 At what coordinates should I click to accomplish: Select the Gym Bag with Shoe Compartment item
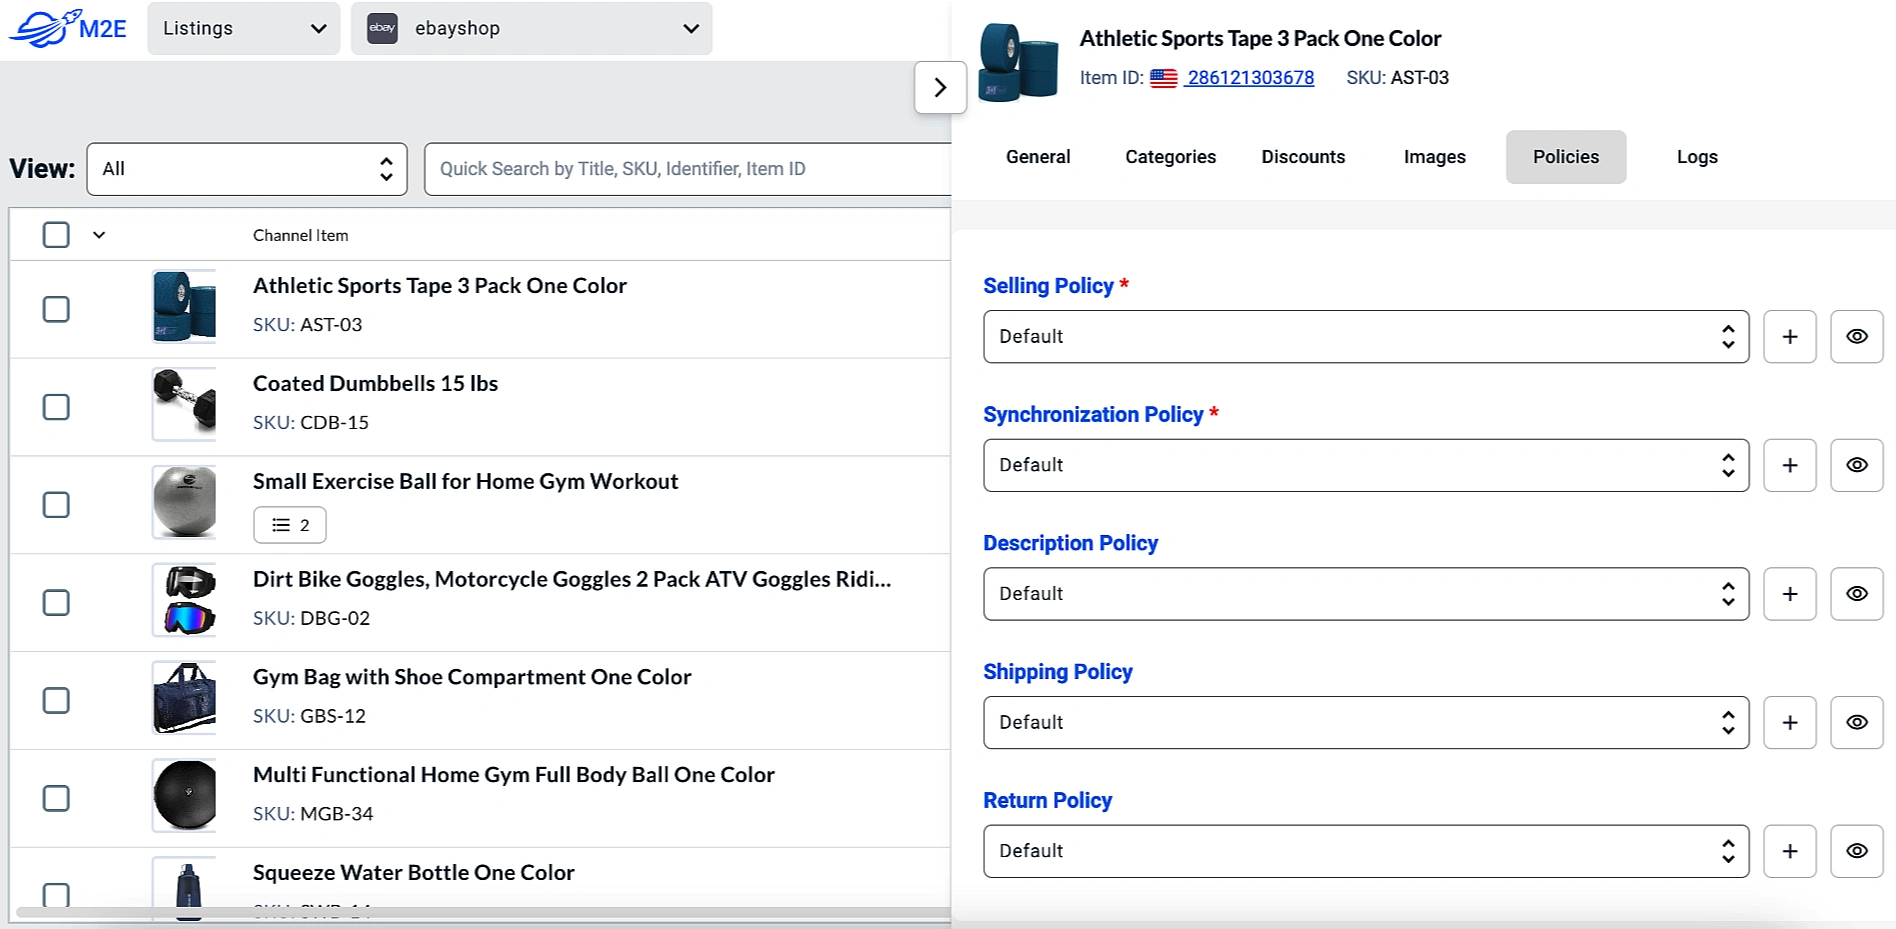pyautogui.click(x=56, y=700)
